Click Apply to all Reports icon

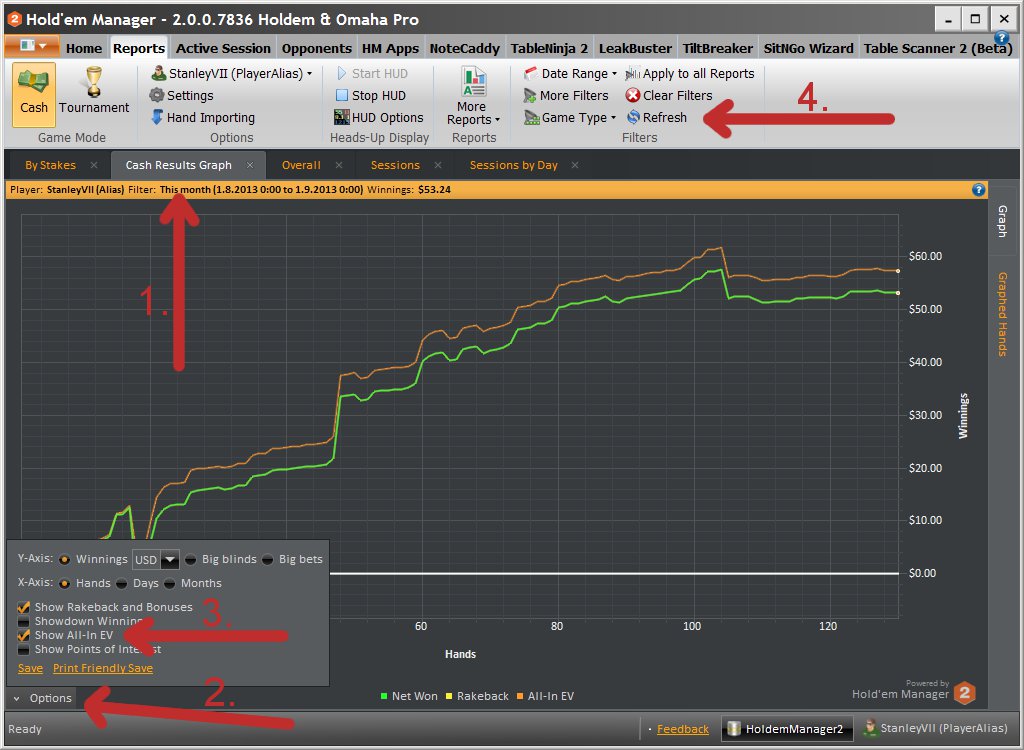[x=632, y=73]
